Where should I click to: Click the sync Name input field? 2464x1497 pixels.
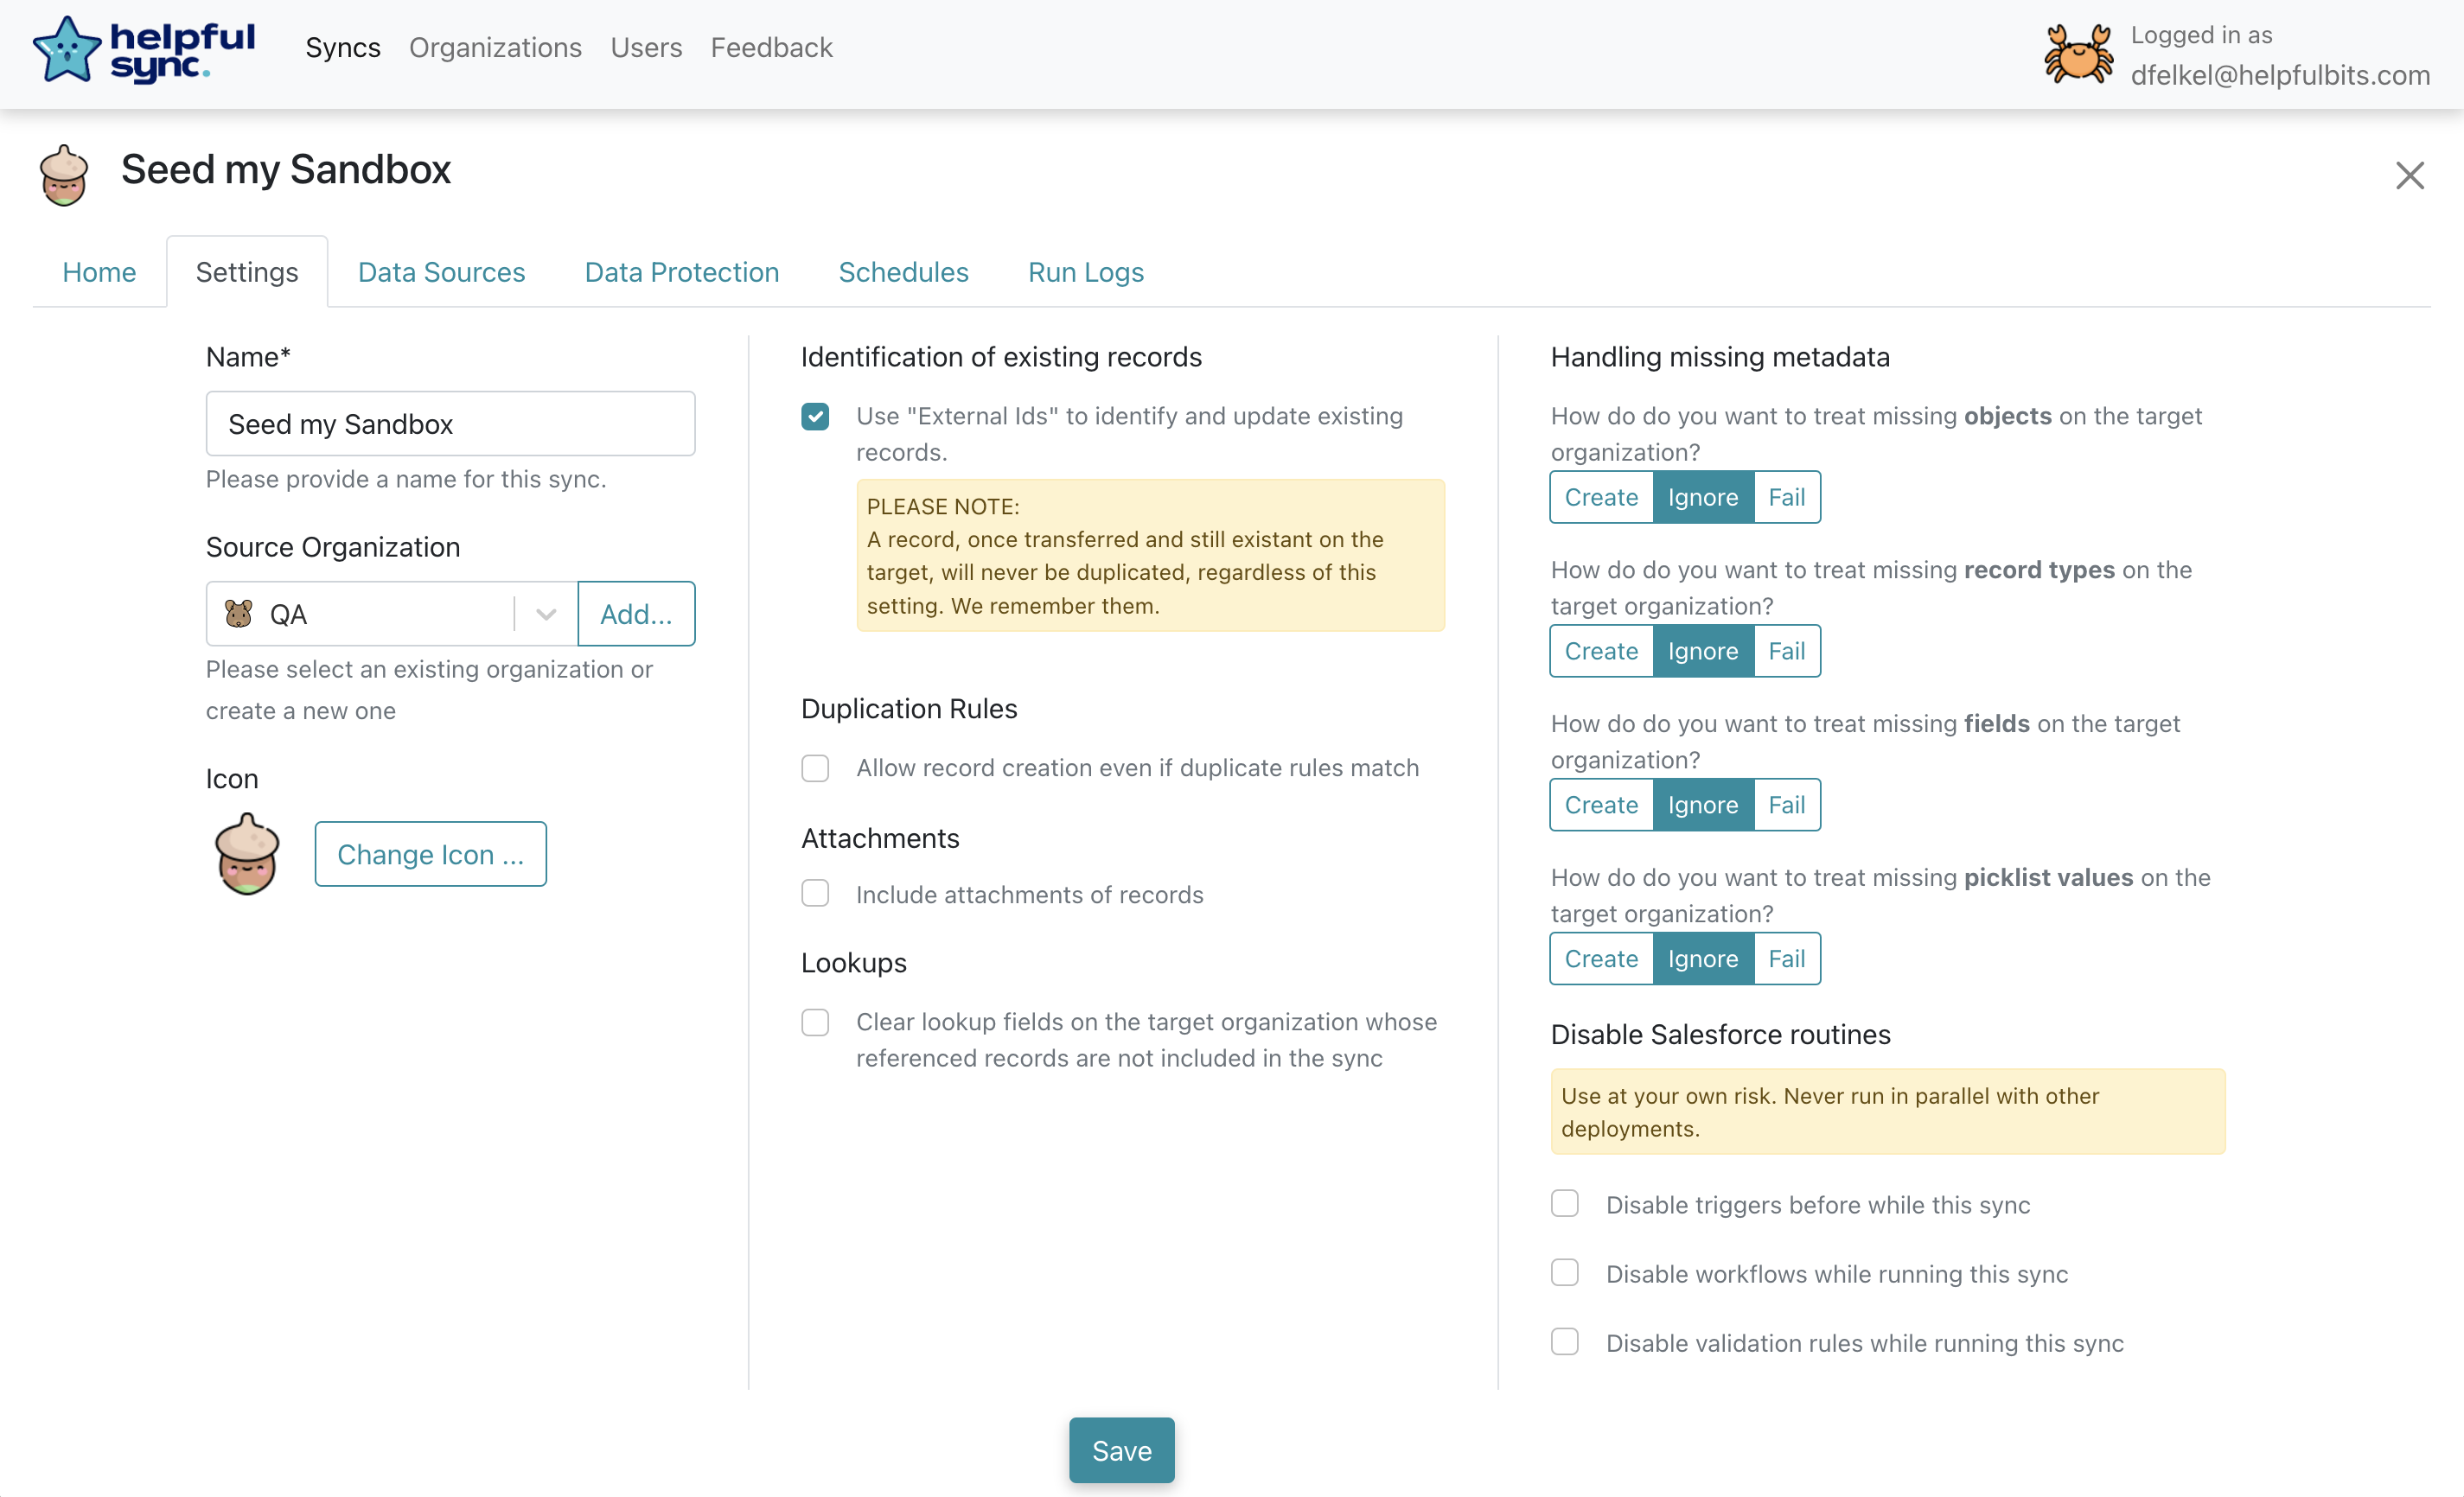(449, 423)
